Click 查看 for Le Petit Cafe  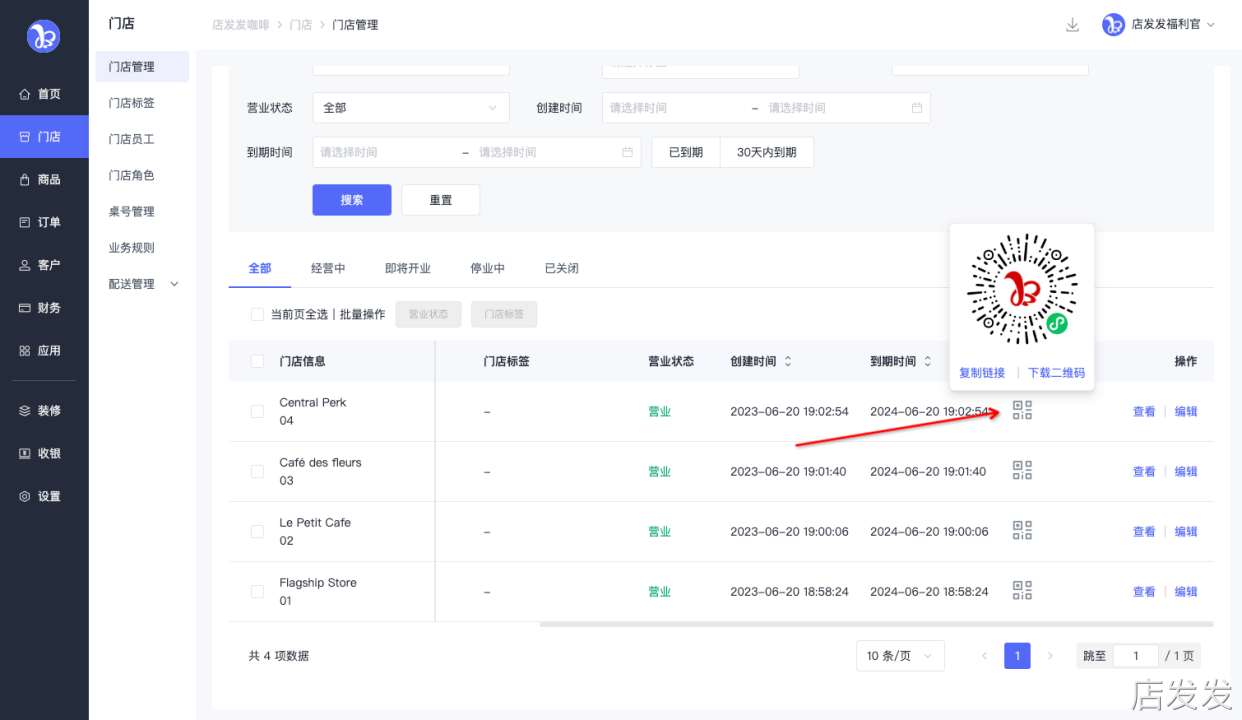pos(1144,531)
